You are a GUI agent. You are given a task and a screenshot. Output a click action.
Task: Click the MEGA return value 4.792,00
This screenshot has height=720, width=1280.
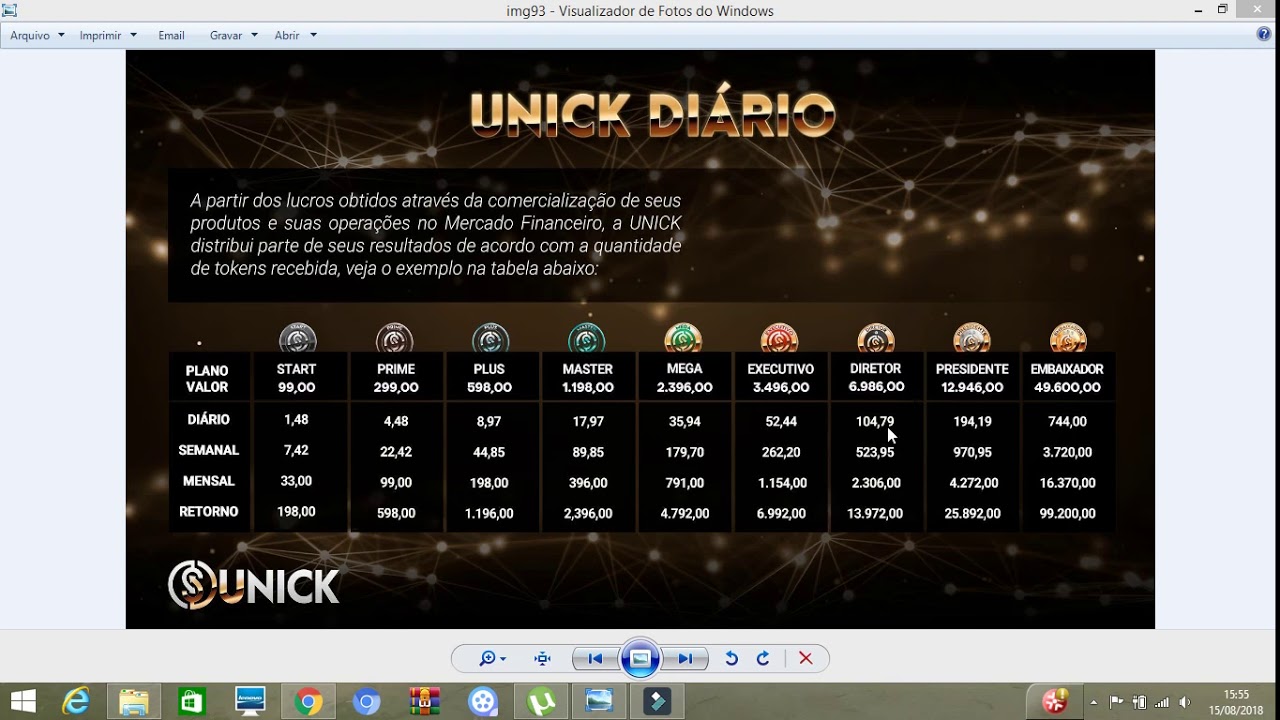coord(684,514)
